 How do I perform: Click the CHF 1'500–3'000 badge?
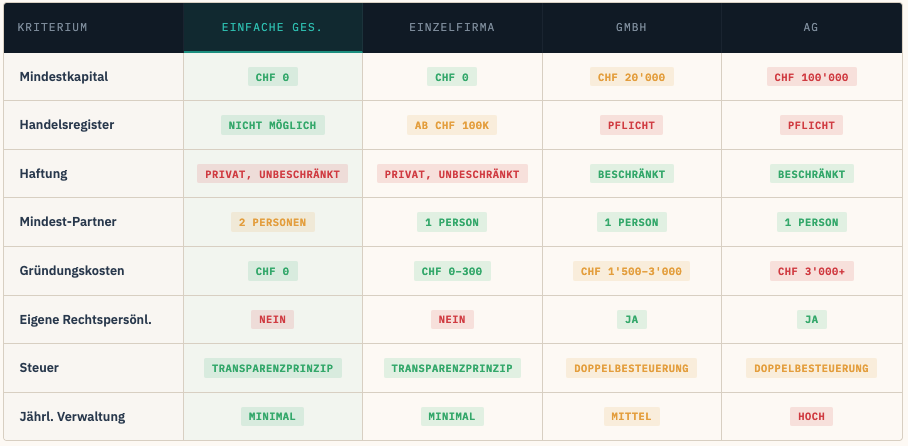(631, 271)
